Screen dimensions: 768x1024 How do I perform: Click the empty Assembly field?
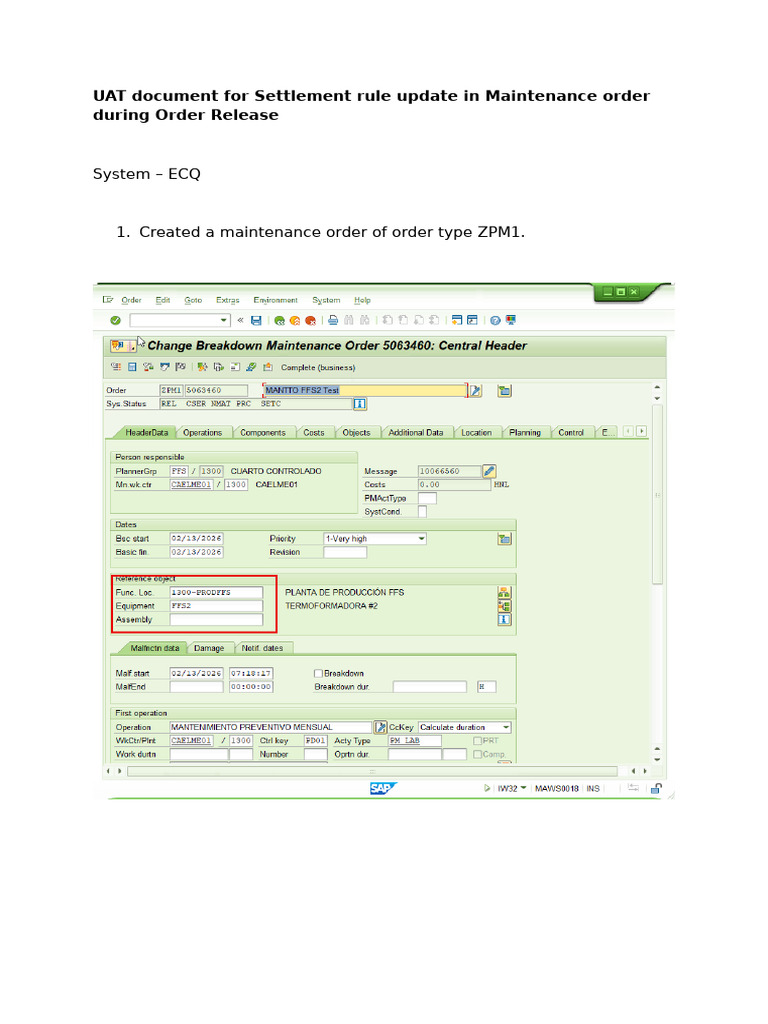(216, 620)
